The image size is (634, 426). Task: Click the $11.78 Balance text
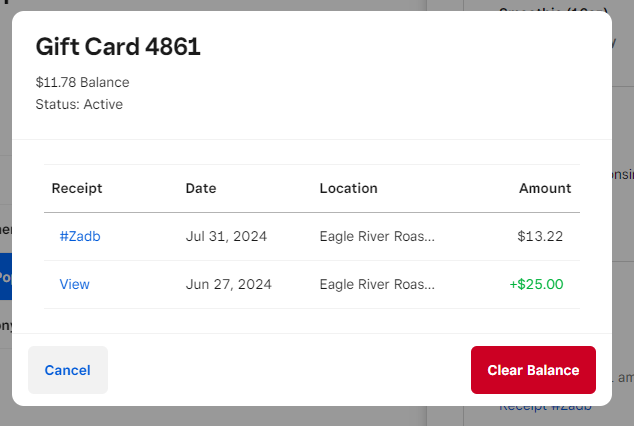(x=82, y=82)
